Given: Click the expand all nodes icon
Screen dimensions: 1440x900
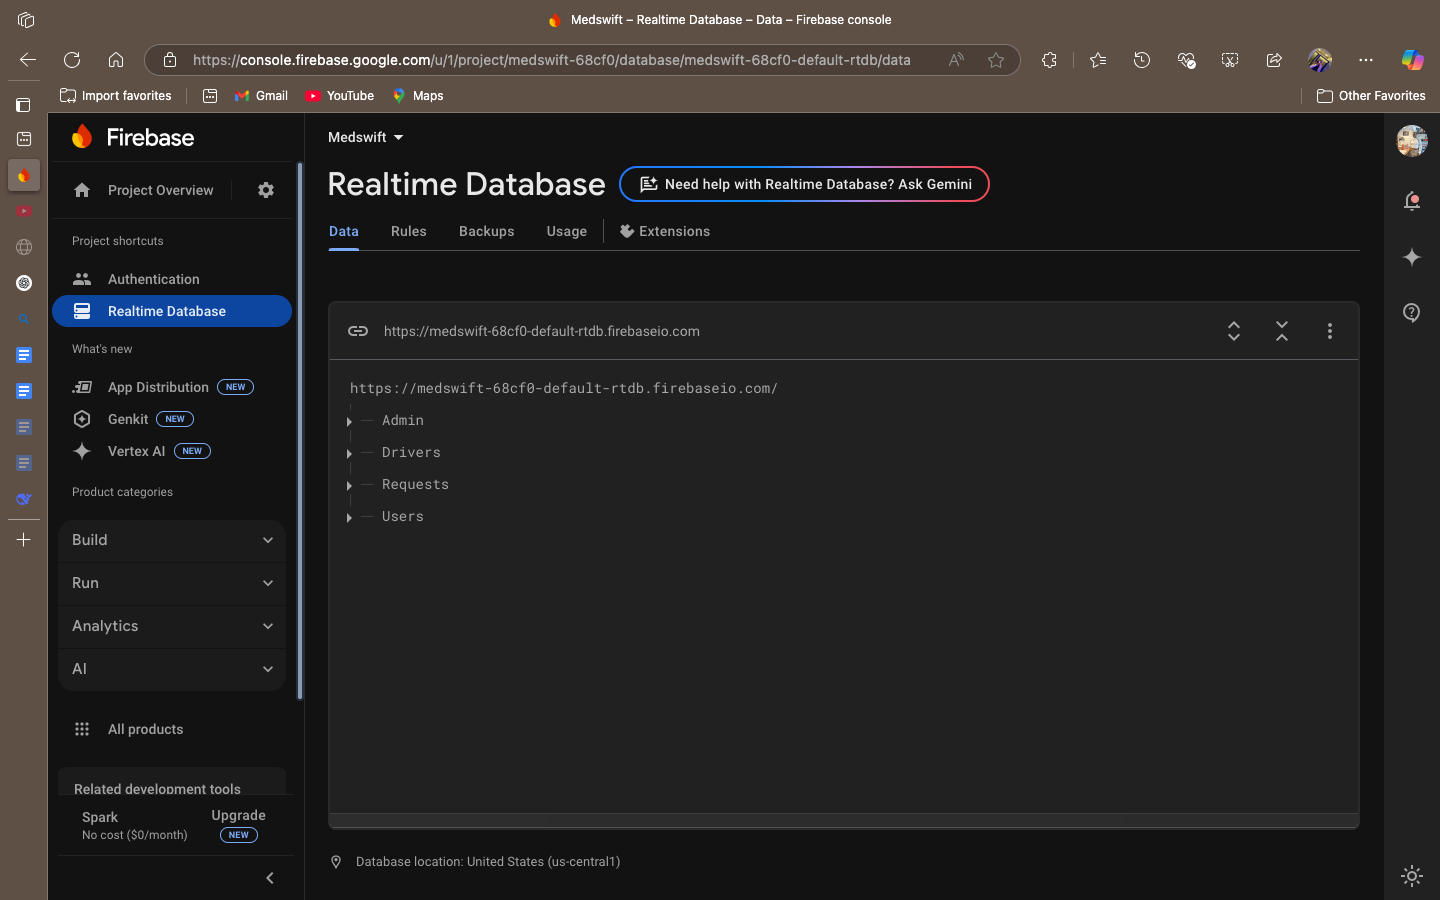Looking at the screenshot, I should click(x=1234, y=331).
